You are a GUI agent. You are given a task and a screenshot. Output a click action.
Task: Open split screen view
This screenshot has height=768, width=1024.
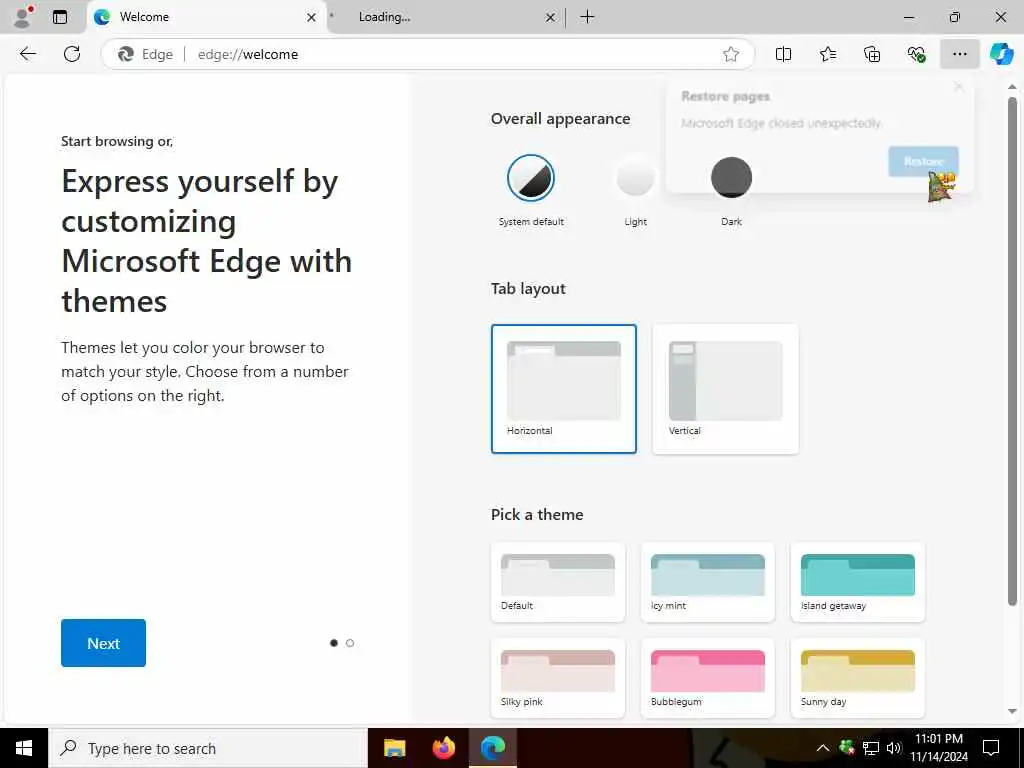pos(783,54)
